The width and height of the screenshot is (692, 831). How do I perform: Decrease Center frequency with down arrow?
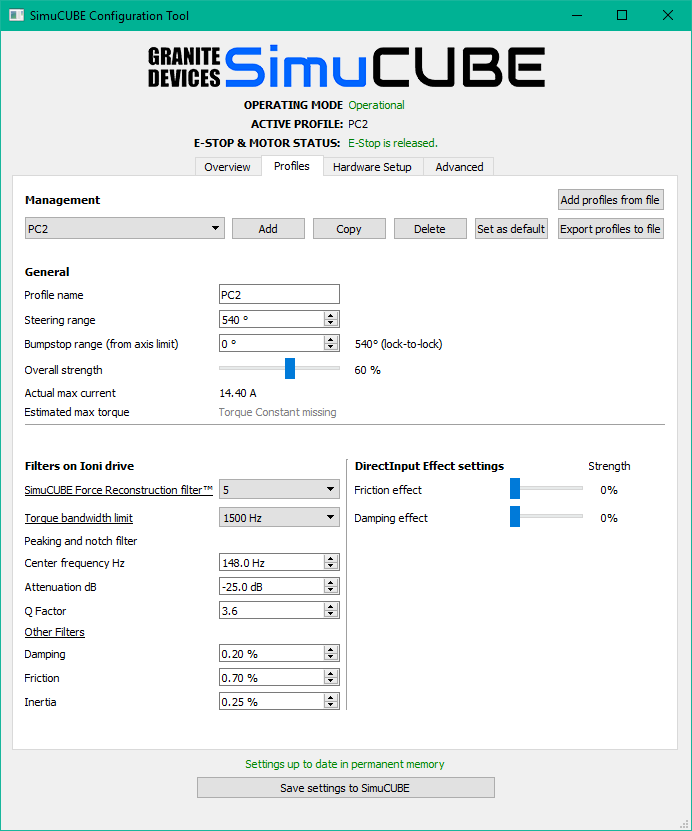coord(331,567)
